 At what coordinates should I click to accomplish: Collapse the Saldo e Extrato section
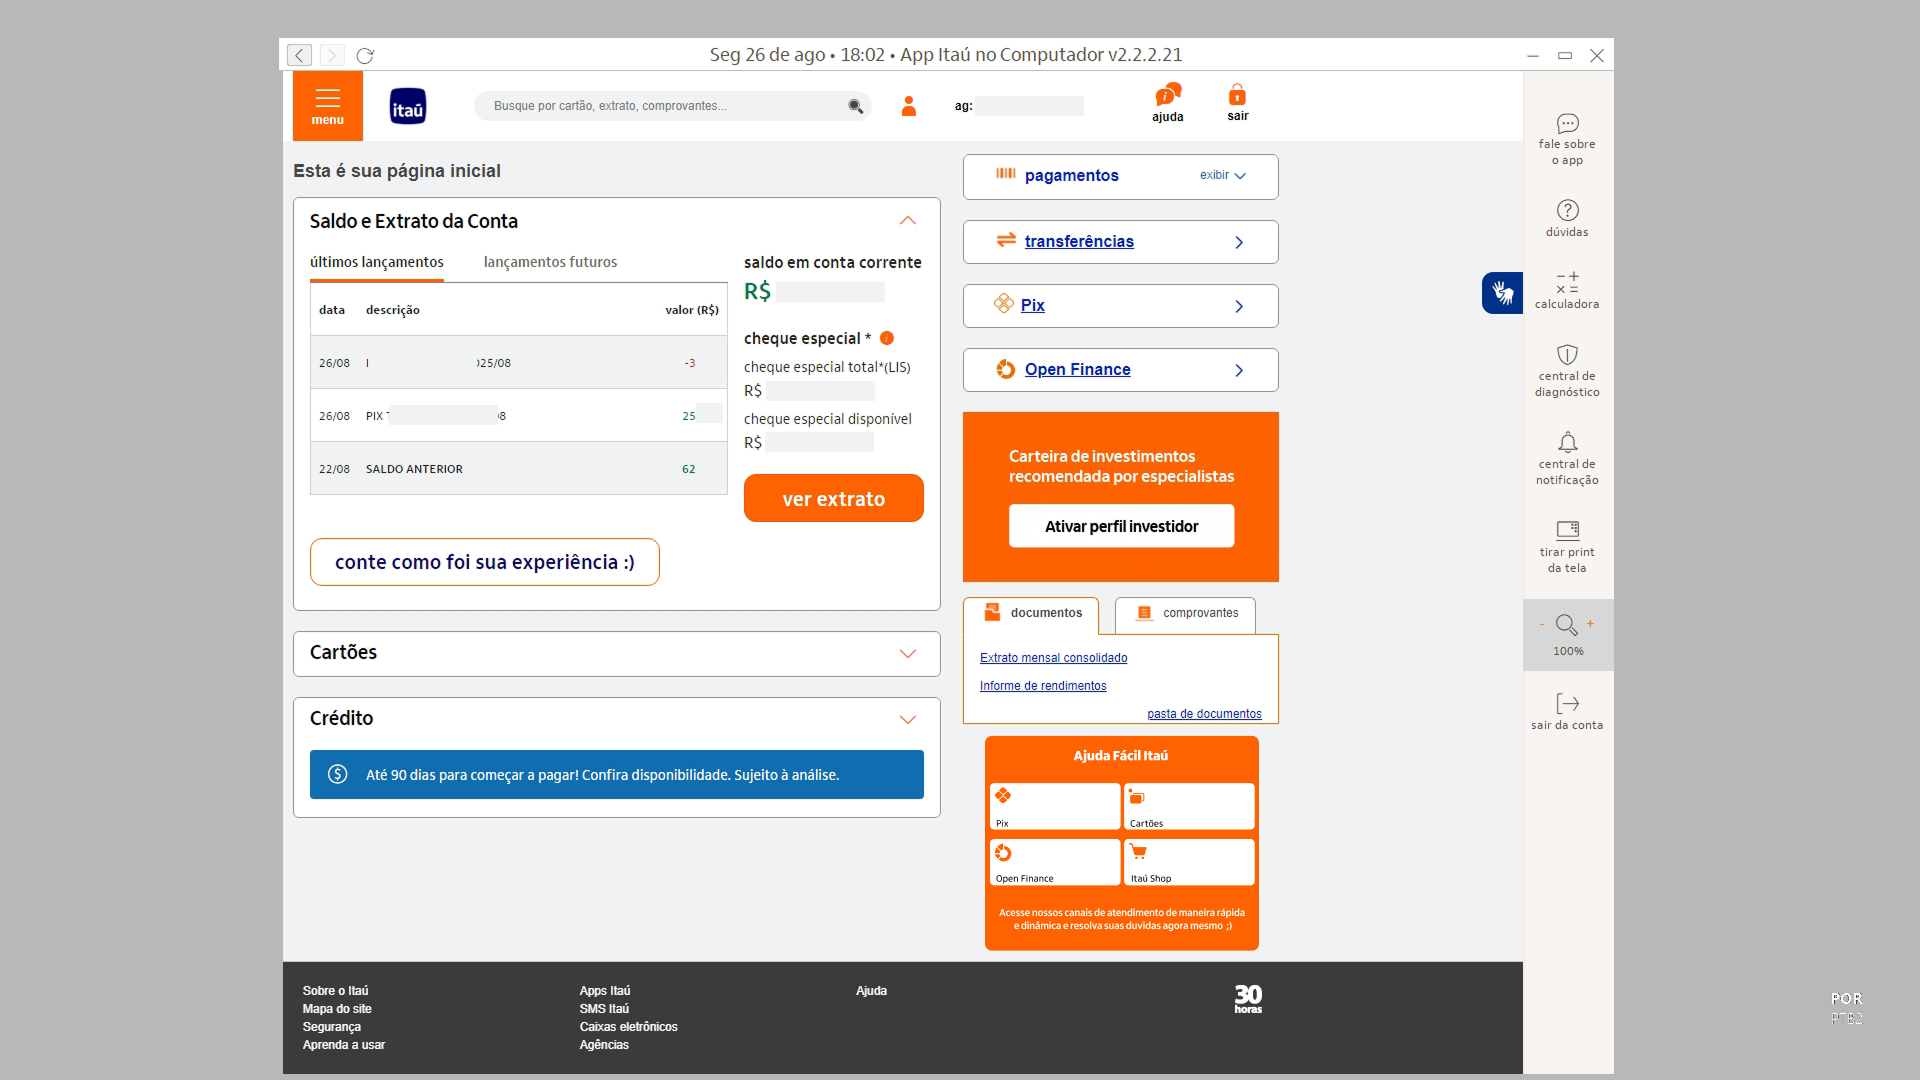click(907, 221)
